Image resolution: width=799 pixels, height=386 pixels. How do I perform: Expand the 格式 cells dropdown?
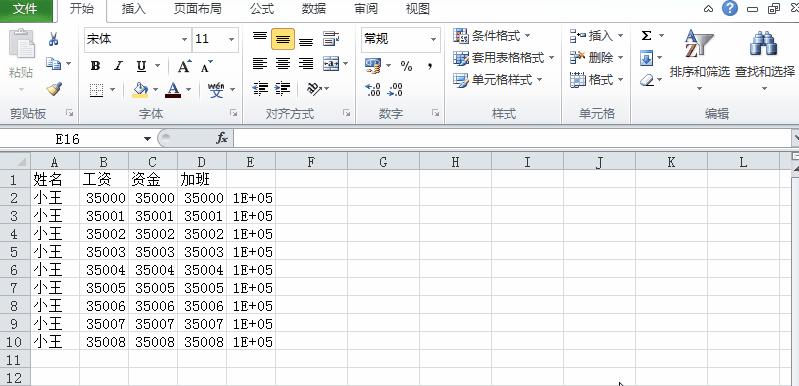620,80
